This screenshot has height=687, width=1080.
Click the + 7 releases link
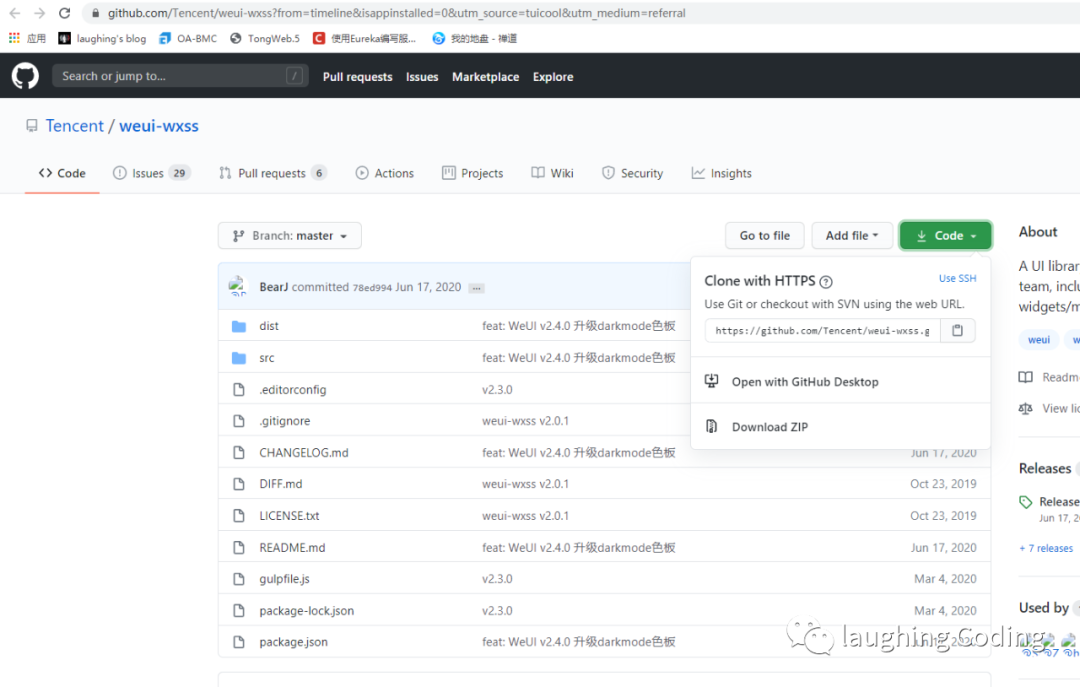1046,548
